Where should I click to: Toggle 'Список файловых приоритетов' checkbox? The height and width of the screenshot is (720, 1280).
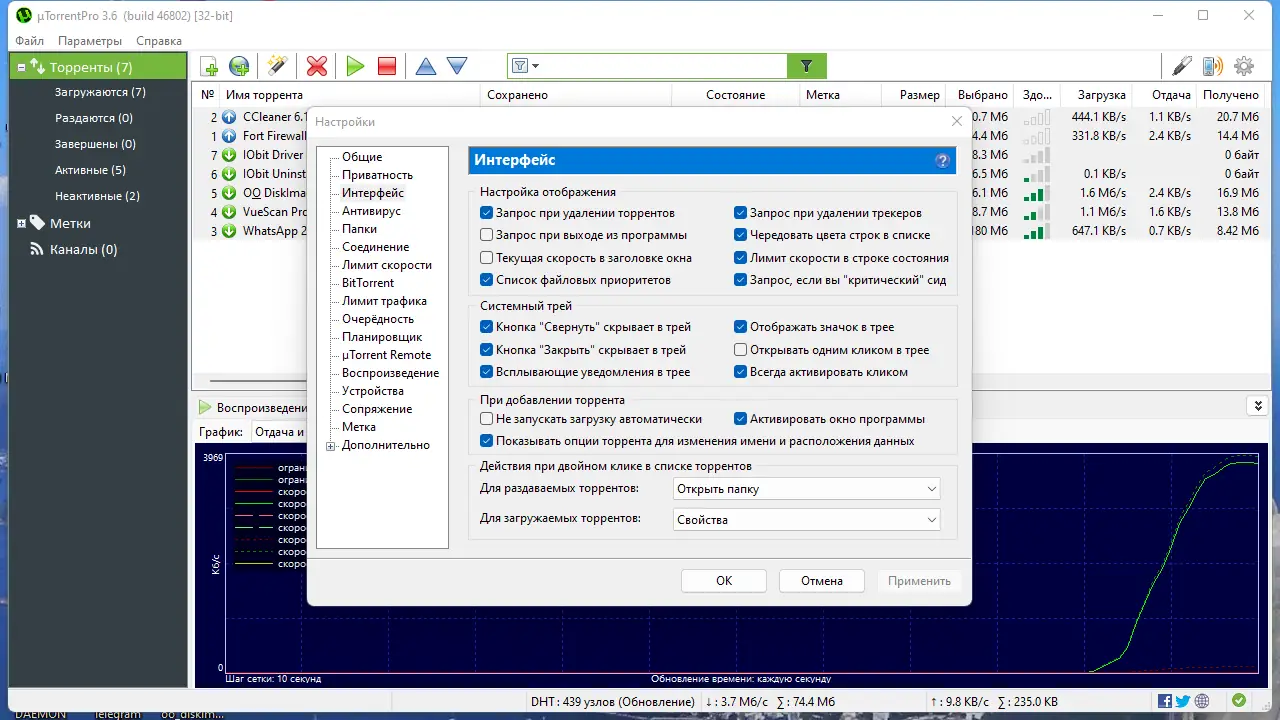486,280
